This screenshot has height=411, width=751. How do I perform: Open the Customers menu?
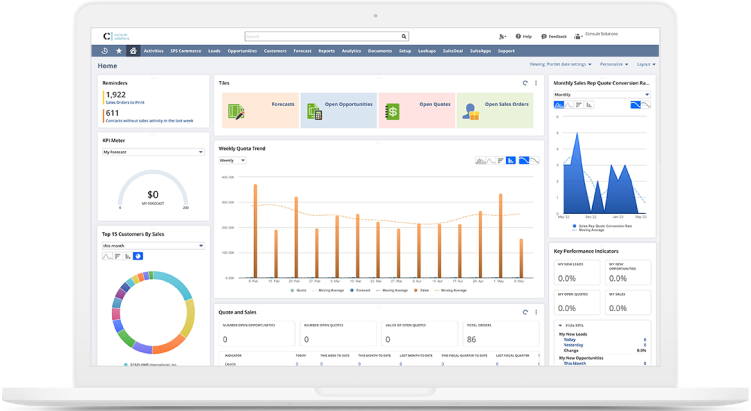click(274, 50)
